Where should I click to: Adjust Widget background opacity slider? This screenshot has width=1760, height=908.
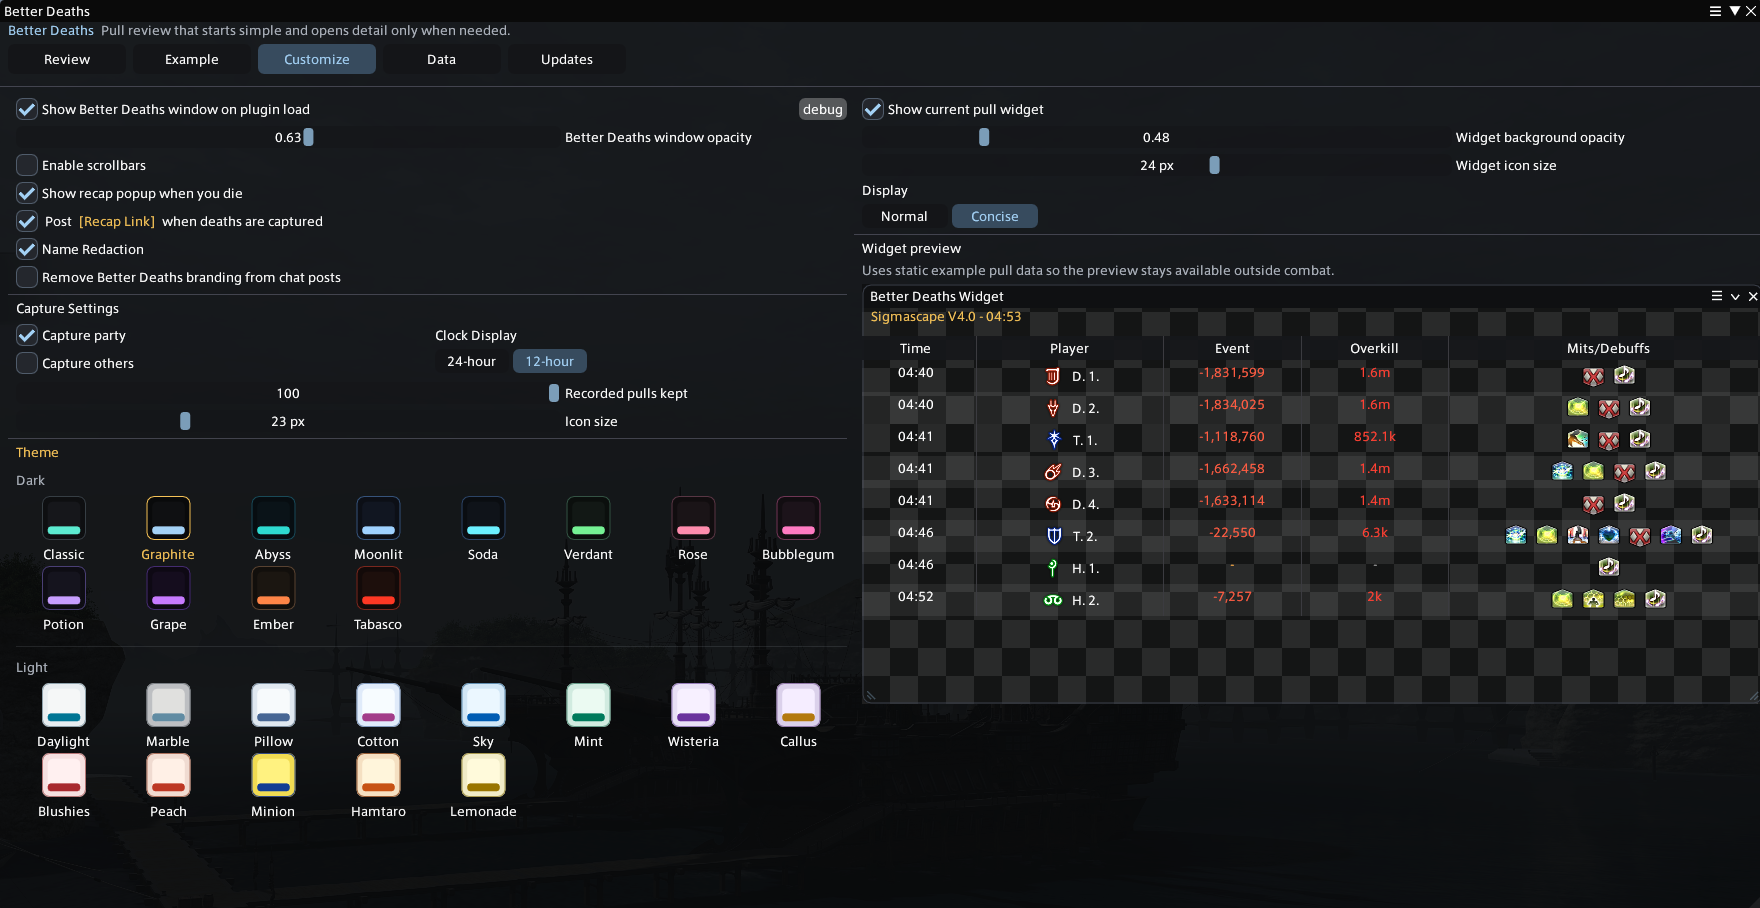coord(1156,137)
